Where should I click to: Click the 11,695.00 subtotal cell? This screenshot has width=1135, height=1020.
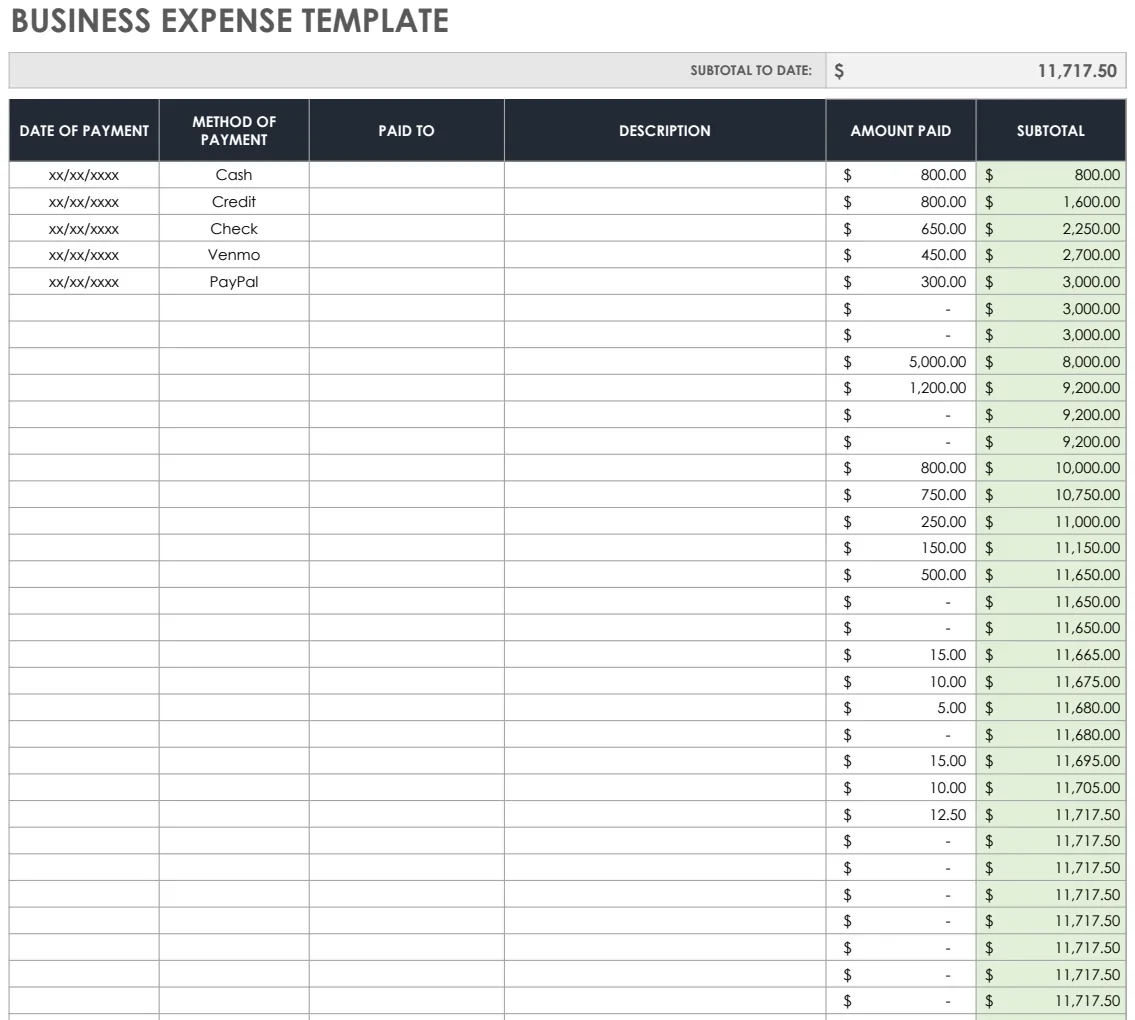click(x=1050, y=761)
